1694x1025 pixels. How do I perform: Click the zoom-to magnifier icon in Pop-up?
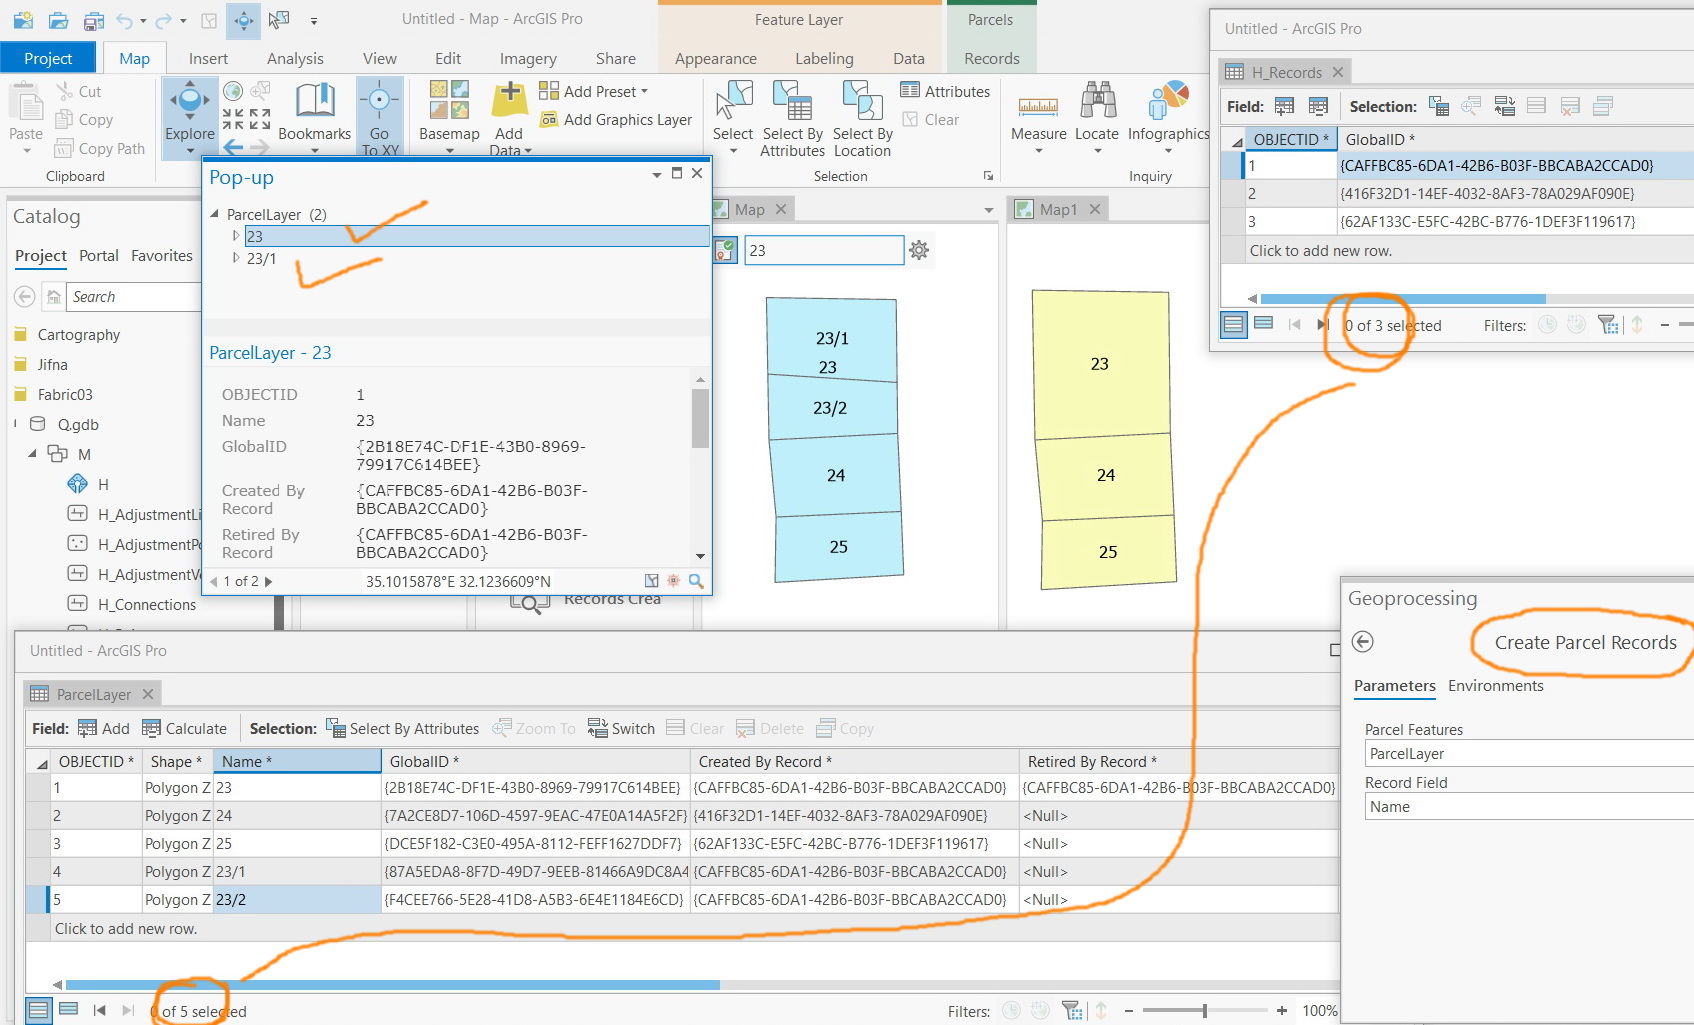pos(696,581)
